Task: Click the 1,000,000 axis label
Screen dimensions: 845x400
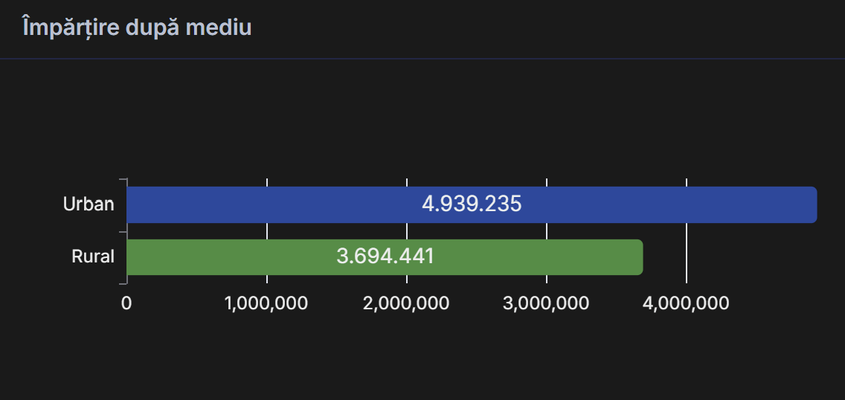Action: [267, 303]
